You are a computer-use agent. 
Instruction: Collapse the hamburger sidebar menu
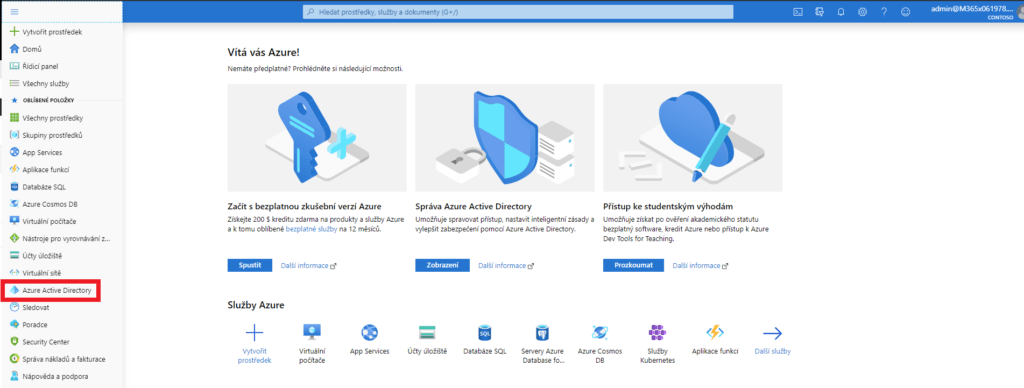coord(14,12)
